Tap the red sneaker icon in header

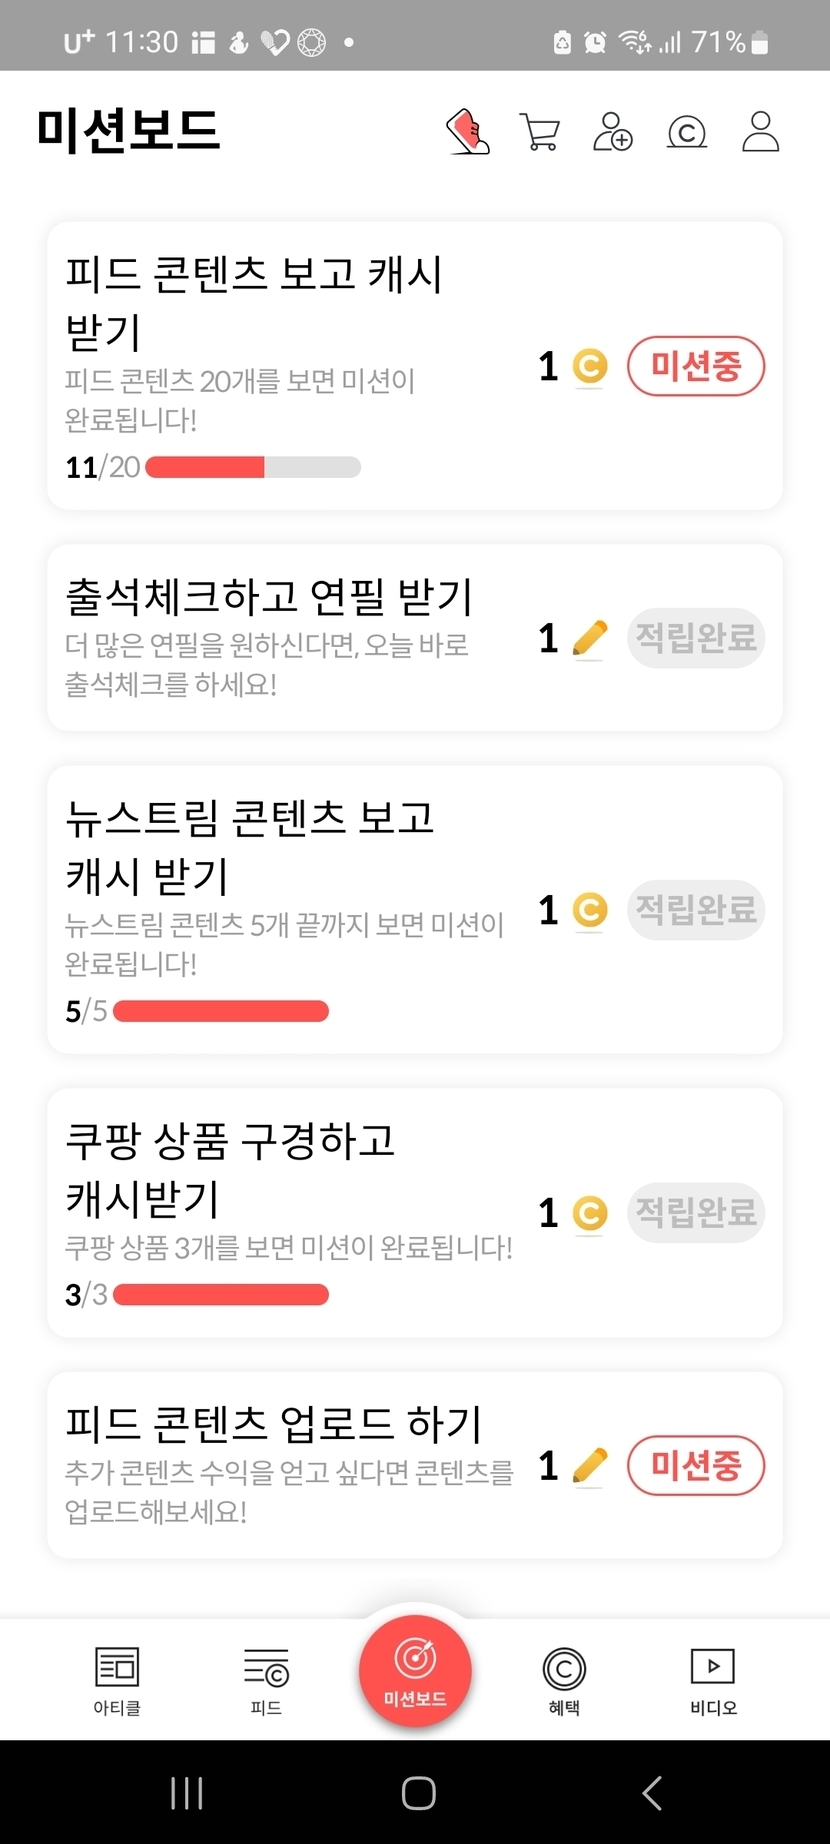(x=467, y=132)
